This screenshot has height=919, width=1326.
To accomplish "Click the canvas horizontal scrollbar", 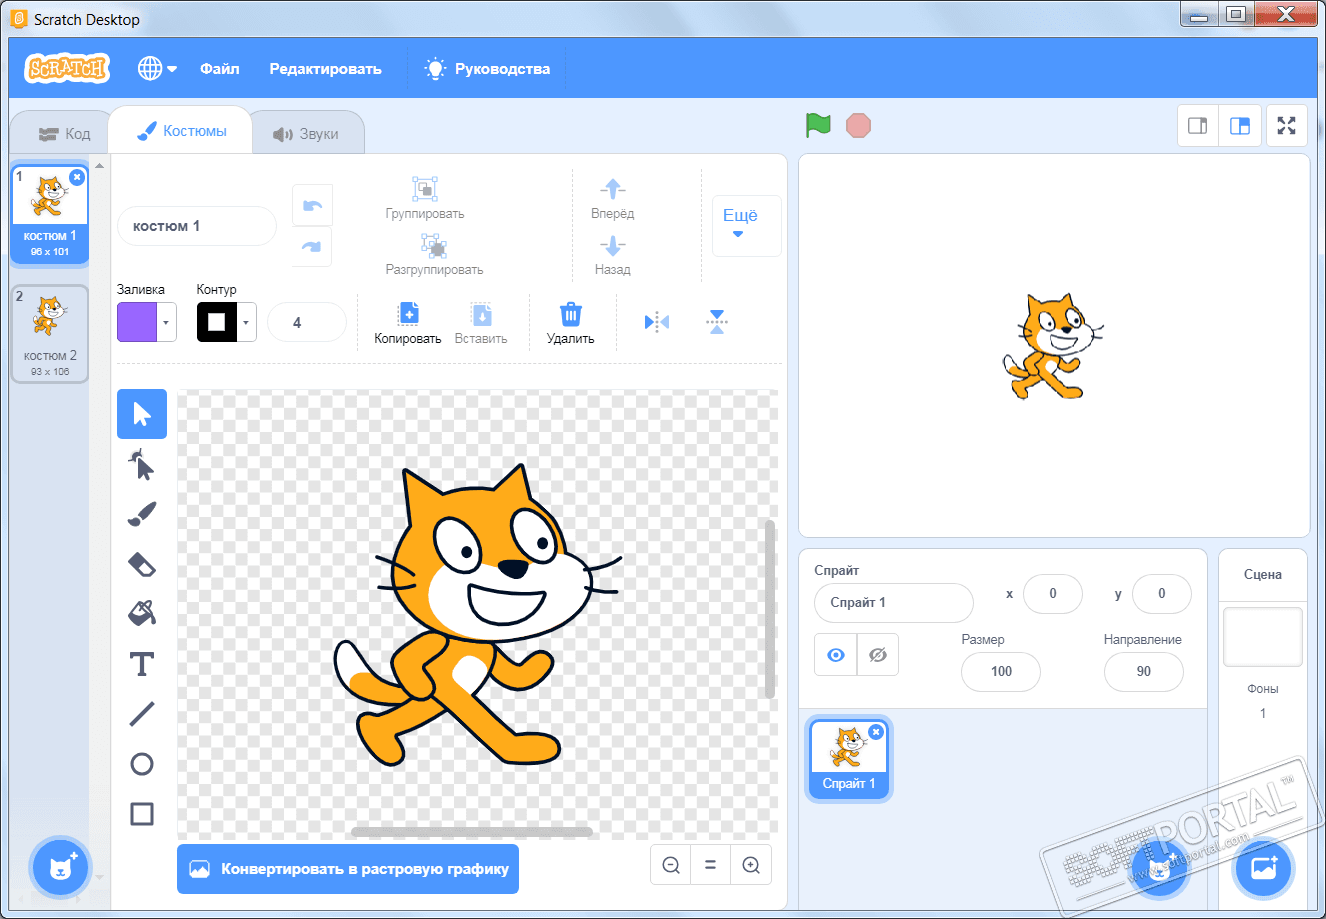I will [472, 832].
